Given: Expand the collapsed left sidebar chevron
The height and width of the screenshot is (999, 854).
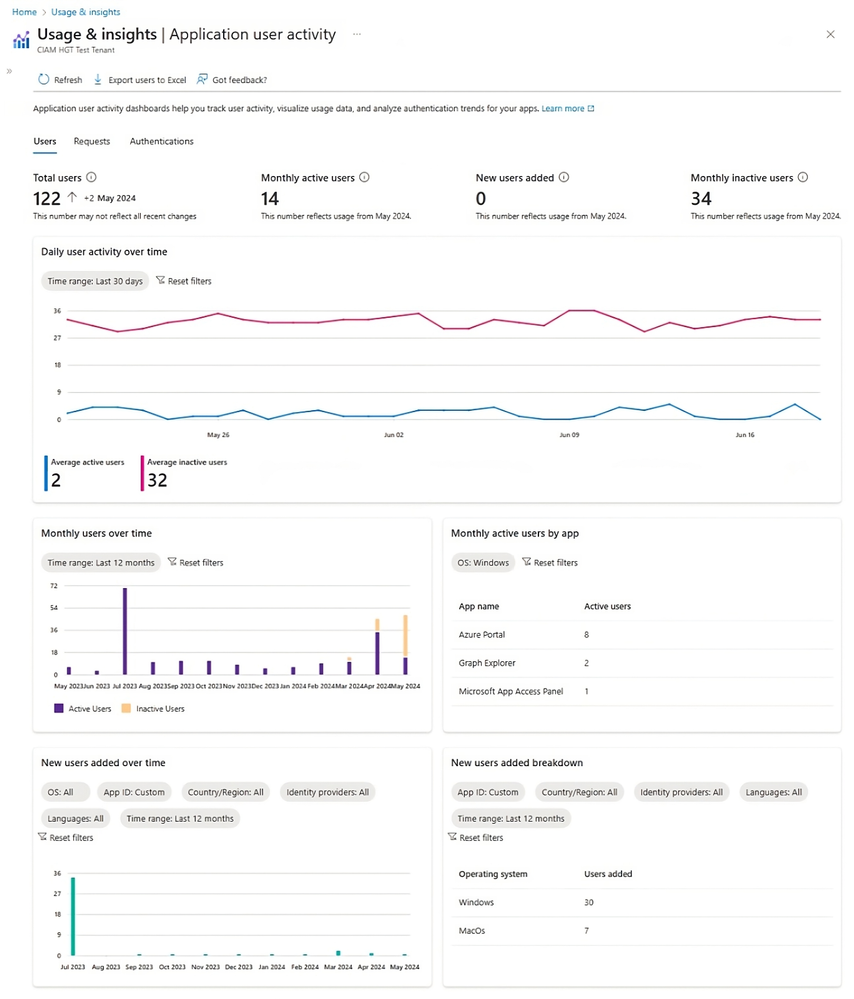Looking at the screenshot, I should coord(9,71).
